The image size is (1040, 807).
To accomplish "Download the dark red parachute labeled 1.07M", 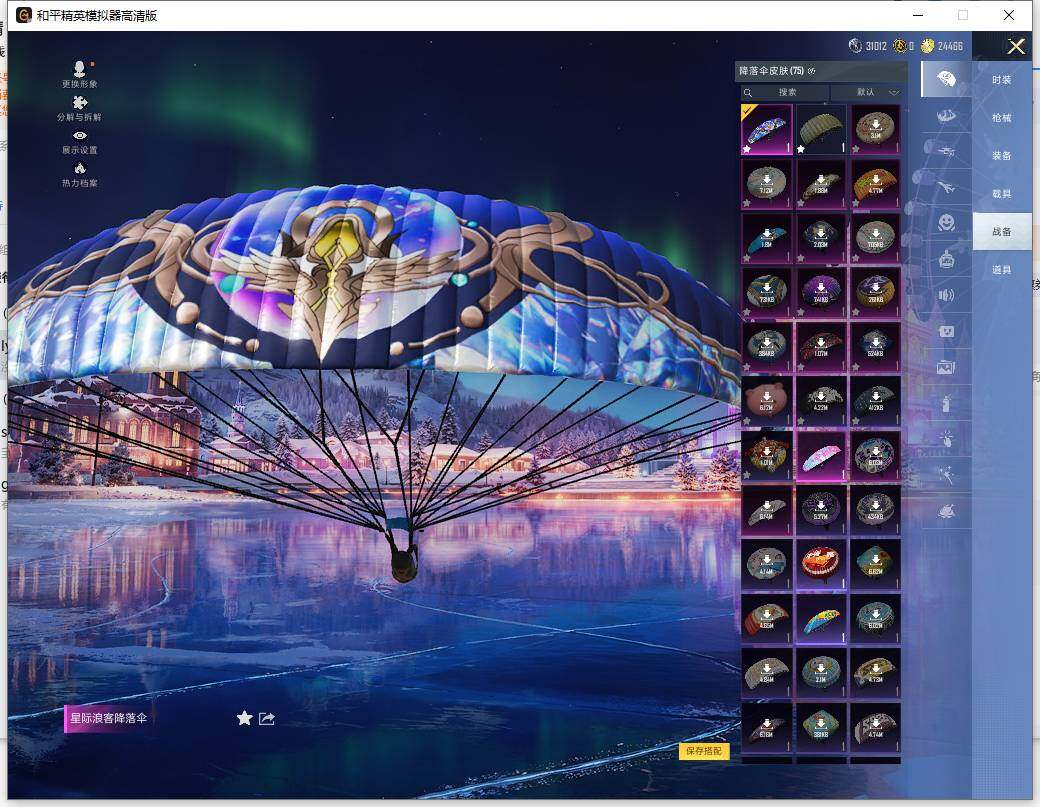I will (820, 347).
